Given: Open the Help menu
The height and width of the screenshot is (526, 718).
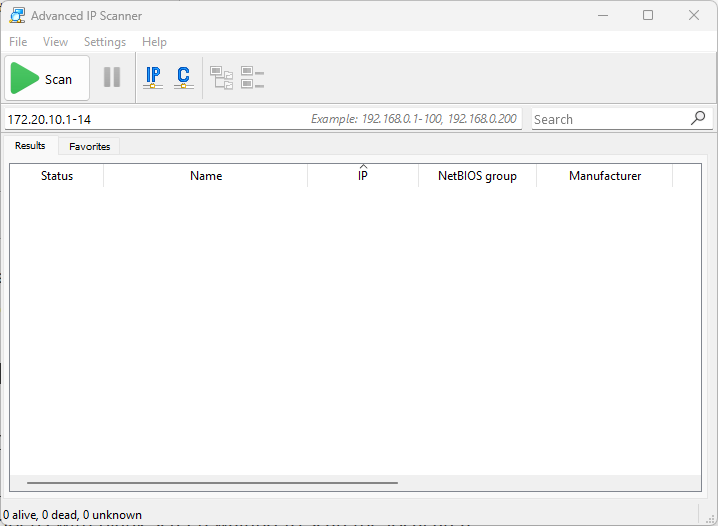Looking at the screenshot, I should click(x=154, y=42).
